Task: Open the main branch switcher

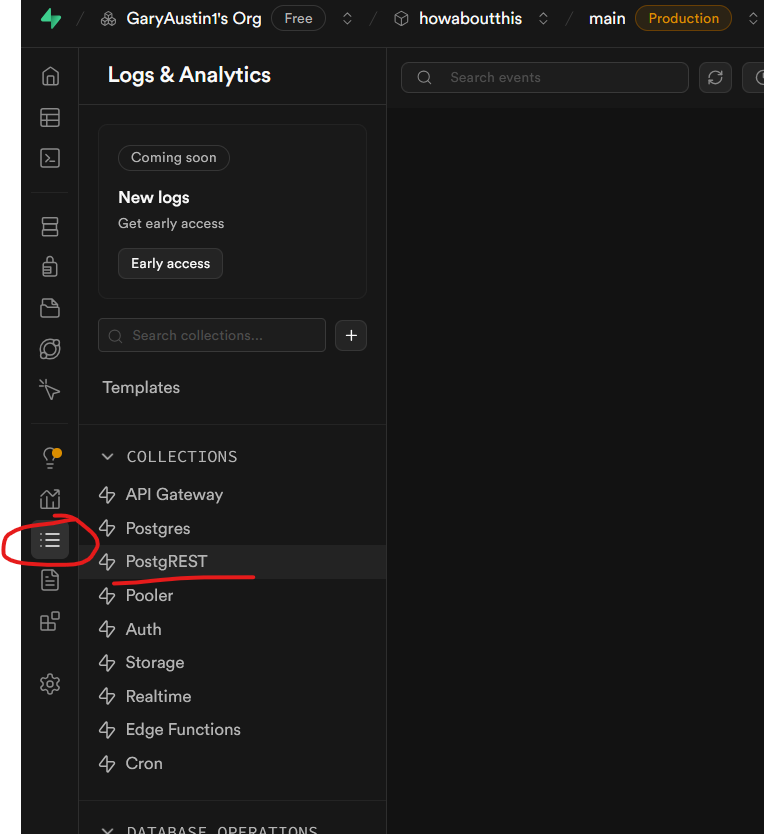Action: tap(752, 19)
